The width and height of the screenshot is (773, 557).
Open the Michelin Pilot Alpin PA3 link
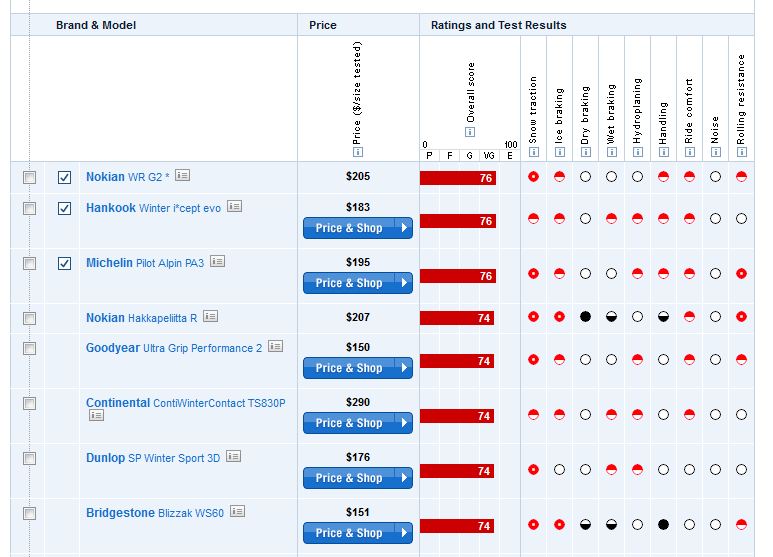coord(145,263)
